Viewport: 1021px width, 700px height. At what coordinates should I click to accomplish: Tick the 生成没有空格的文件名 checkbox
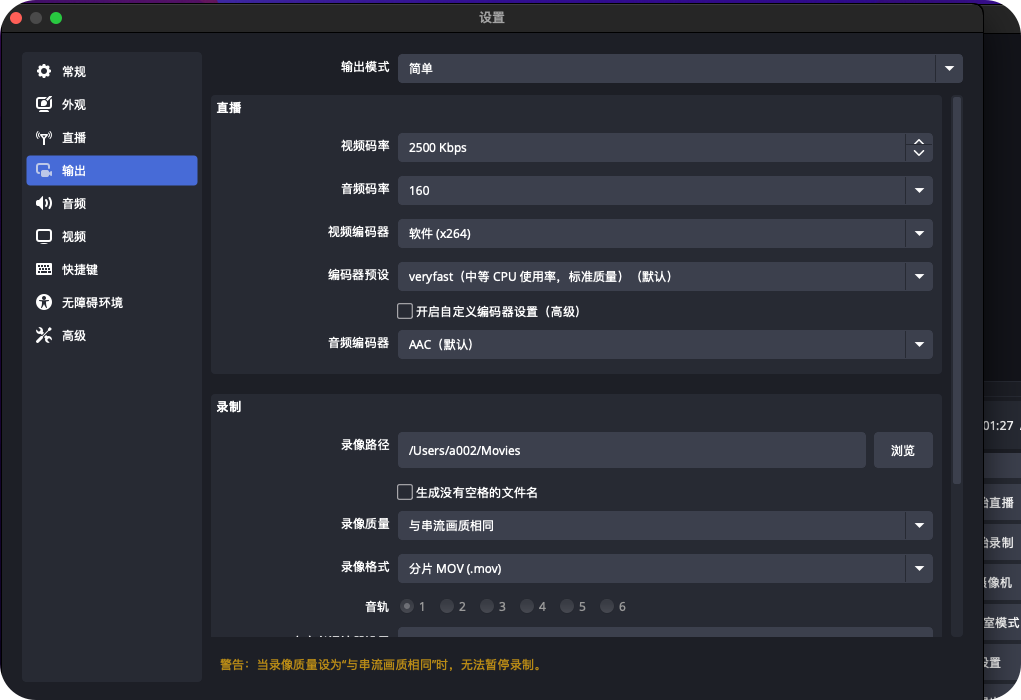coord(405,492)
